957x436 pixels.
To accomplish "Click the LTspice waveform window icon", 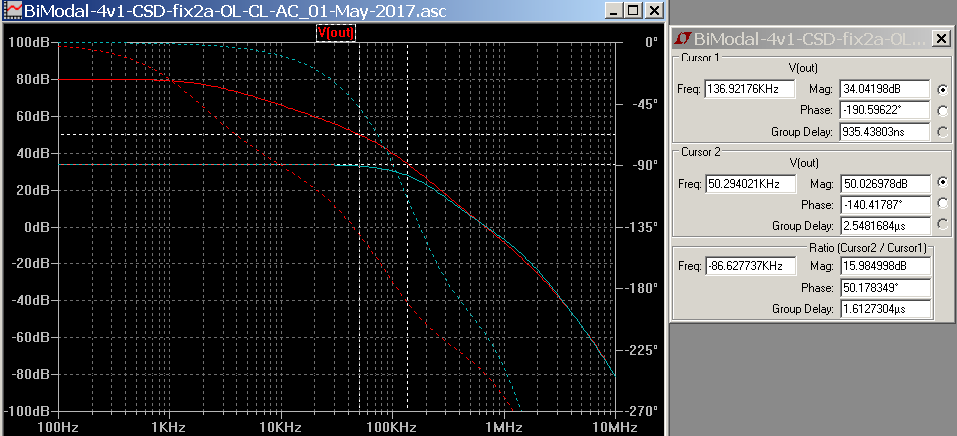I will click(x=13, y=10).
